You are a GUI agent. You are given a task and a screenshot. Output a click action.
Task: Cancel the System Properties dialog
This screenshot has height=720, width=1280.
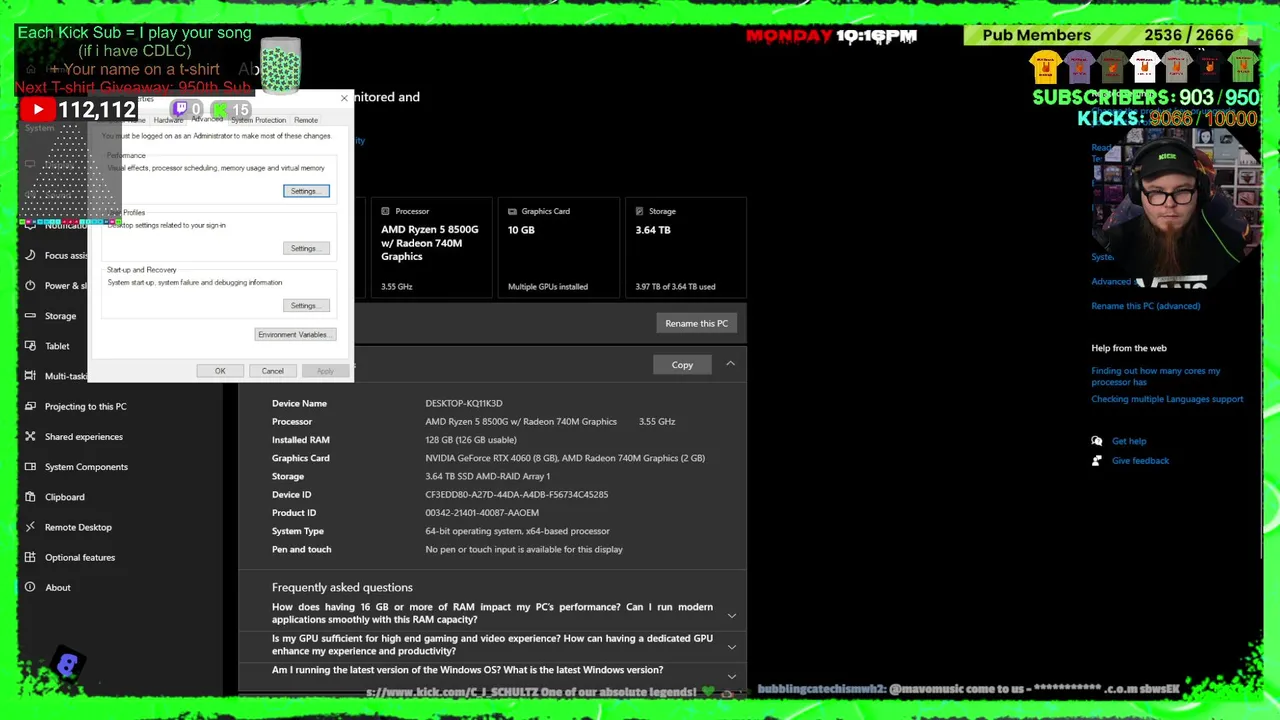(x=273, y=371)
